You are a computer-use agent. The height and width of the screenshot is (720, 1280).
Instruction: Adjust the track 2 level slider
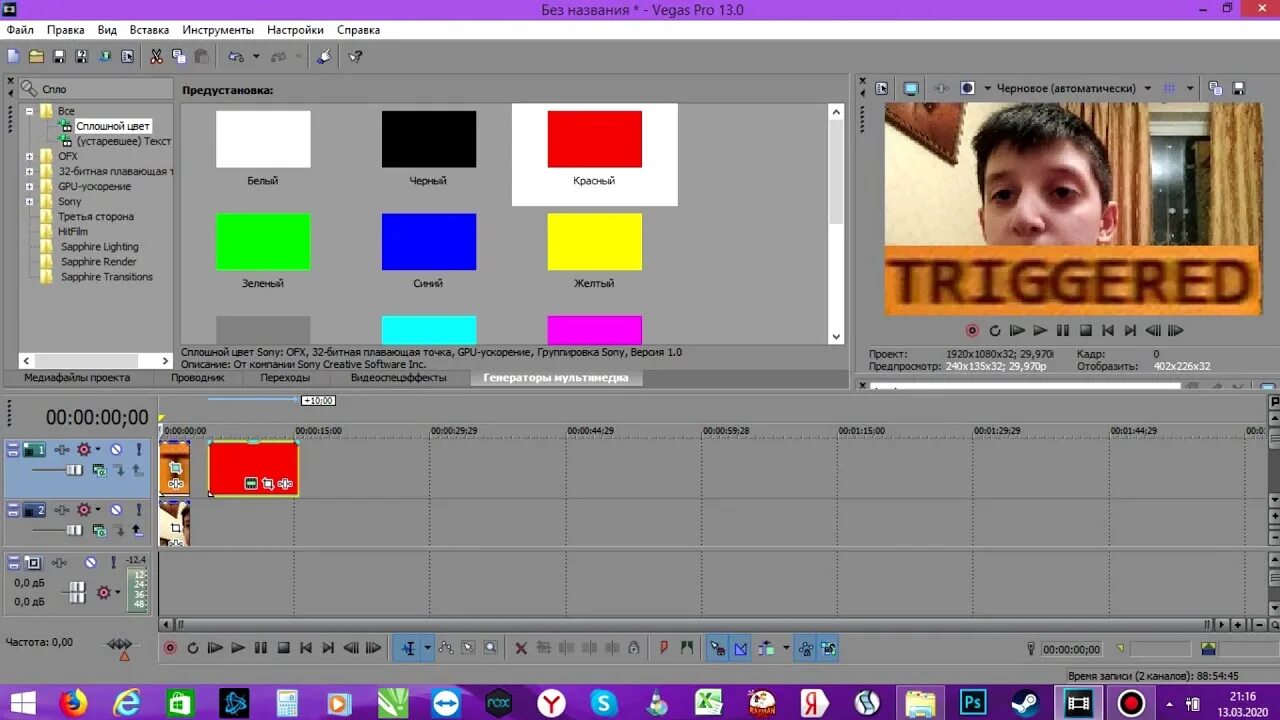(x=74, y=530)
